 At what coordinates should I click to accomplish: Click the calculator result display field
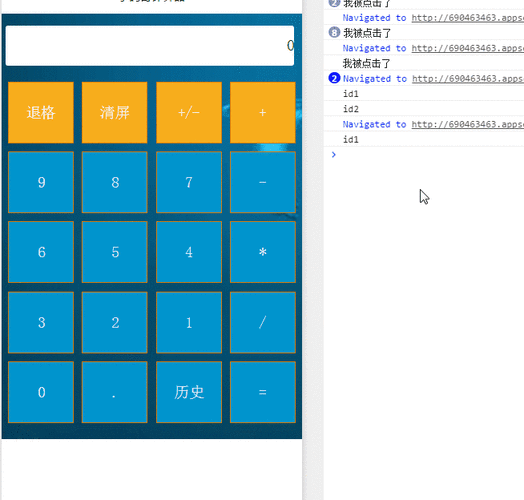pos(150,45)
